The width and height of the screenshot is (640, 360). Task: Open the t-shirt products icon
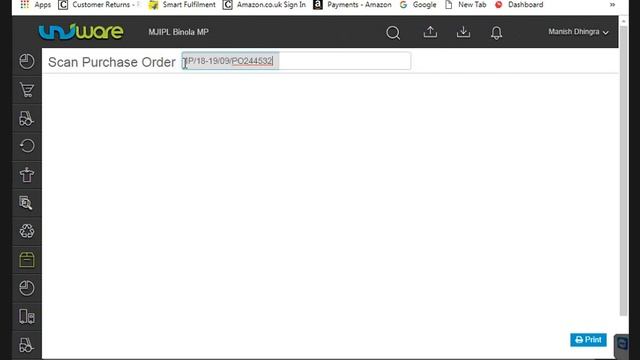(x=27, y=175)
